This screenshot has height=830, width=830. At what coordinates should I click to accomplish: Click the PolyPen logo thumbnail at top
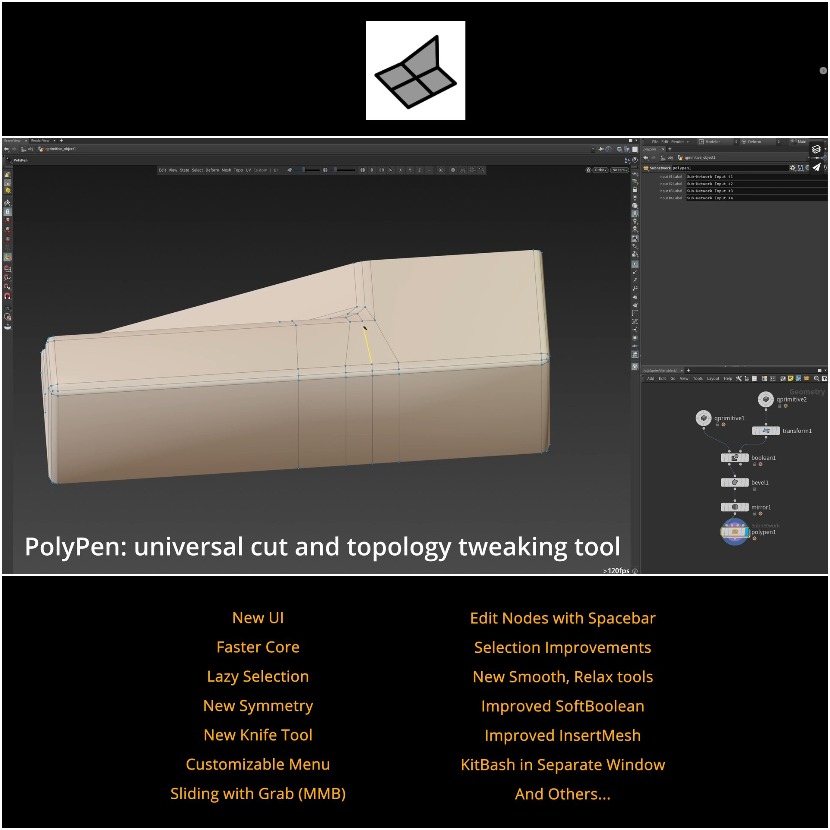coord(416,70)
